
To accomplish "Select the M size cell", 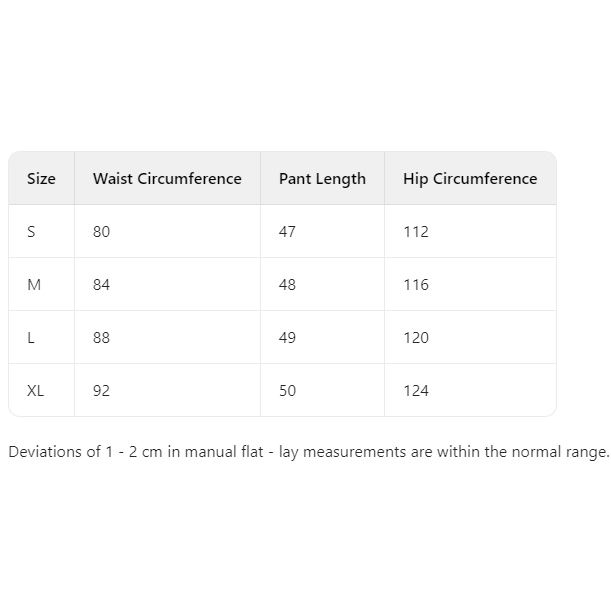I will pos(34,285).
